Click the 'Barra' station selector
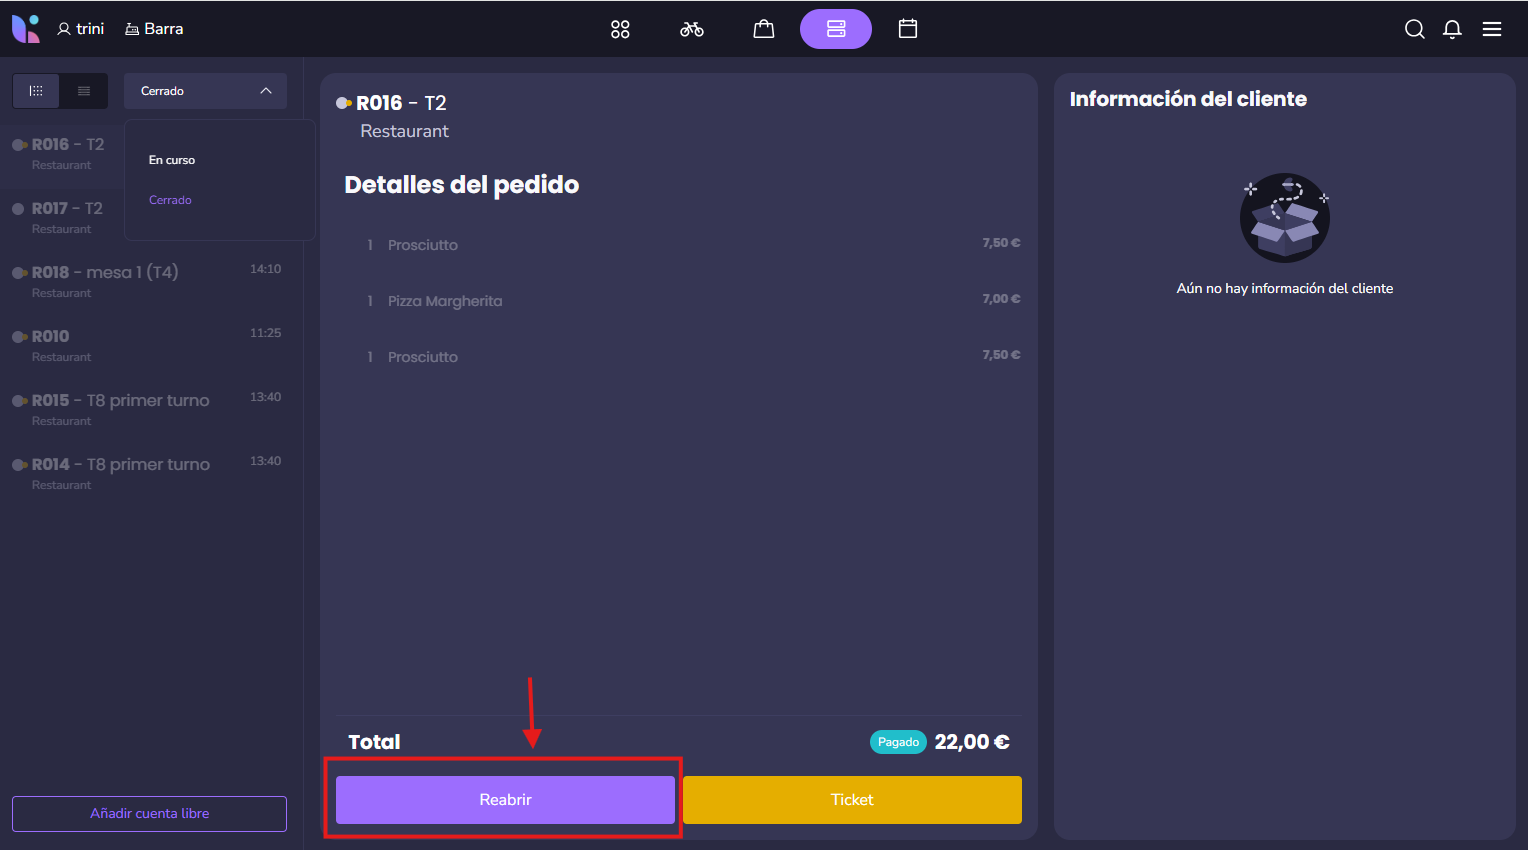The image size is (1528, 850). coord(154,29)
